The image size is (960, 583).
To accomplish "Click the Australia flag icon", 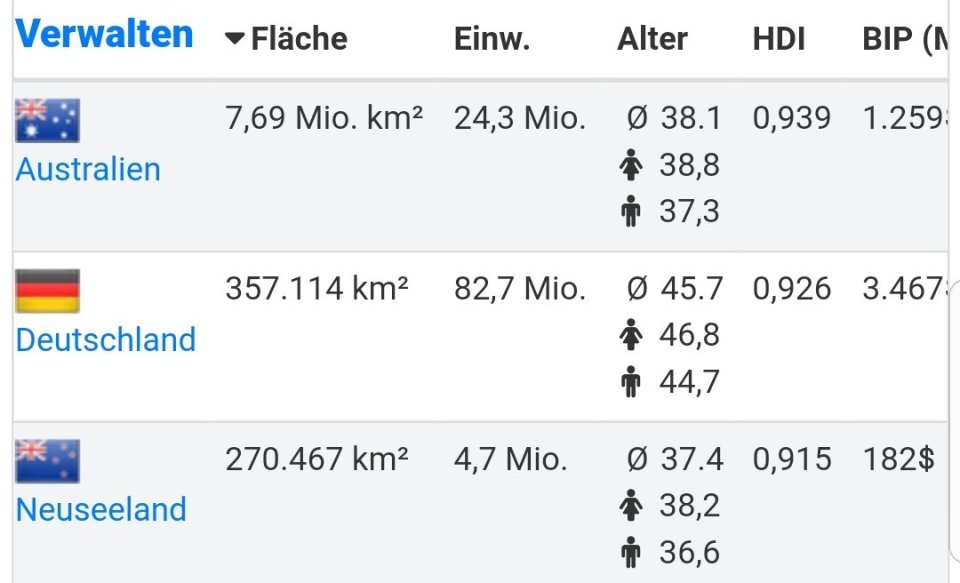I will pos(47,121).
